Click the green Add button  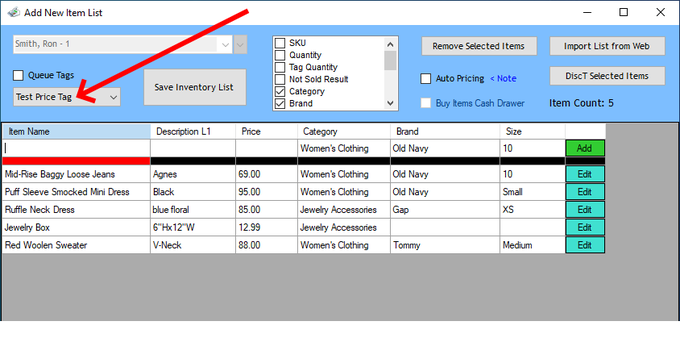[585, 148]
